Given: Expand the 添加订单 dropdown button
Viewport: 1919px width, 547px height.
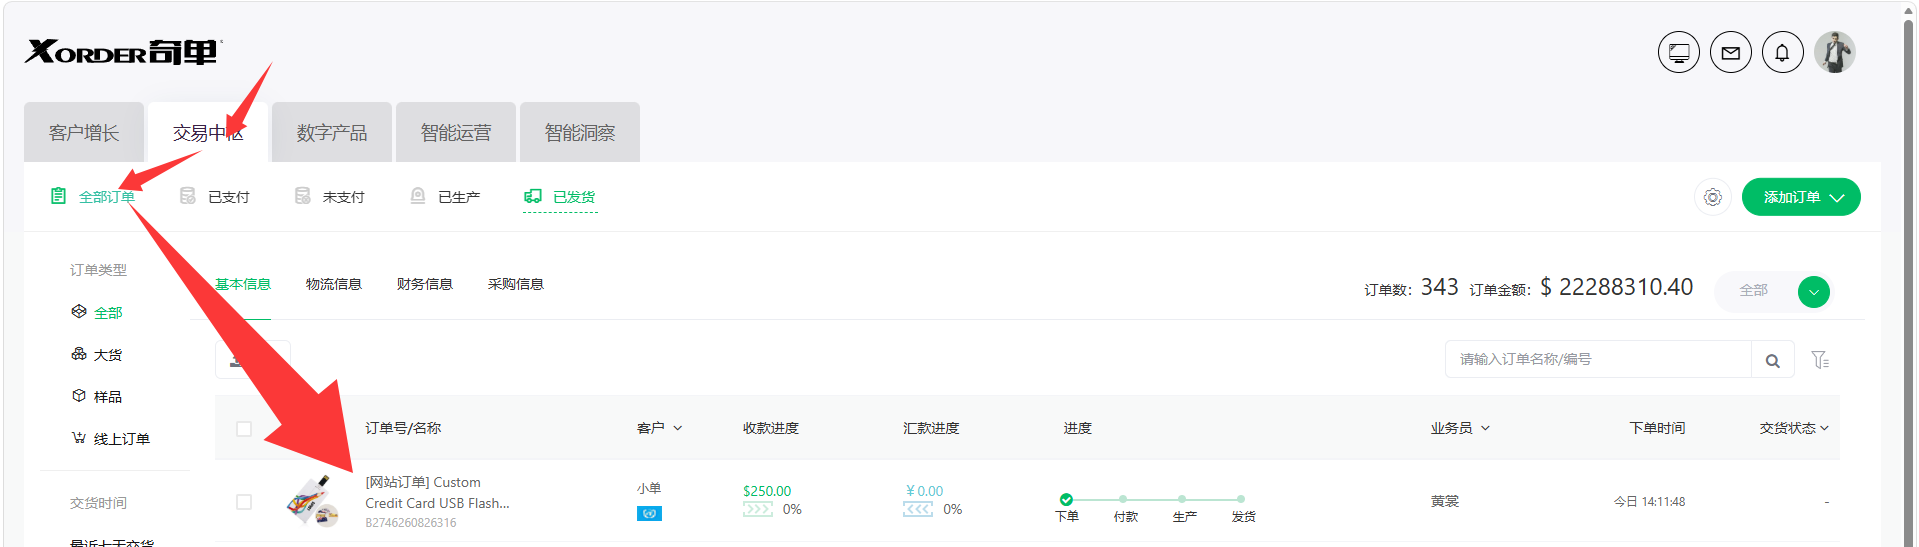Looking at the screenshot, I should pos(1801,197).
